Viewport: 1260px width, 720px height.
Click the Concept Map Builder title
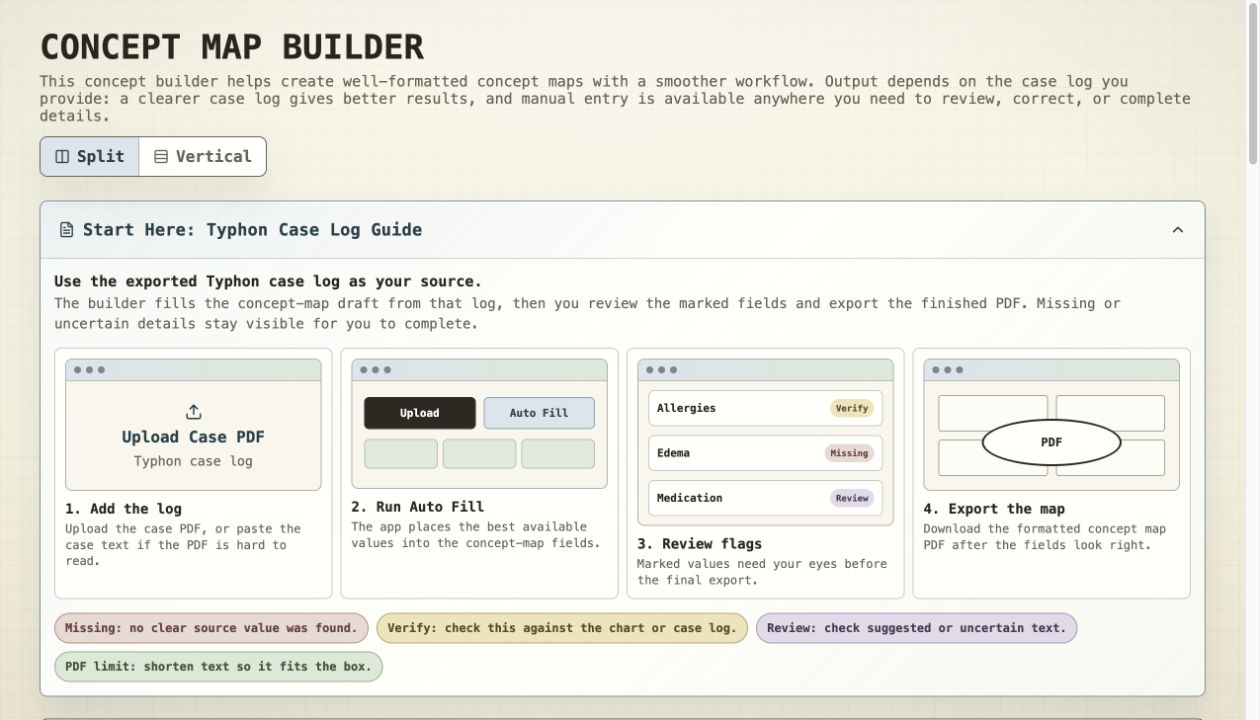coord(232,47)
